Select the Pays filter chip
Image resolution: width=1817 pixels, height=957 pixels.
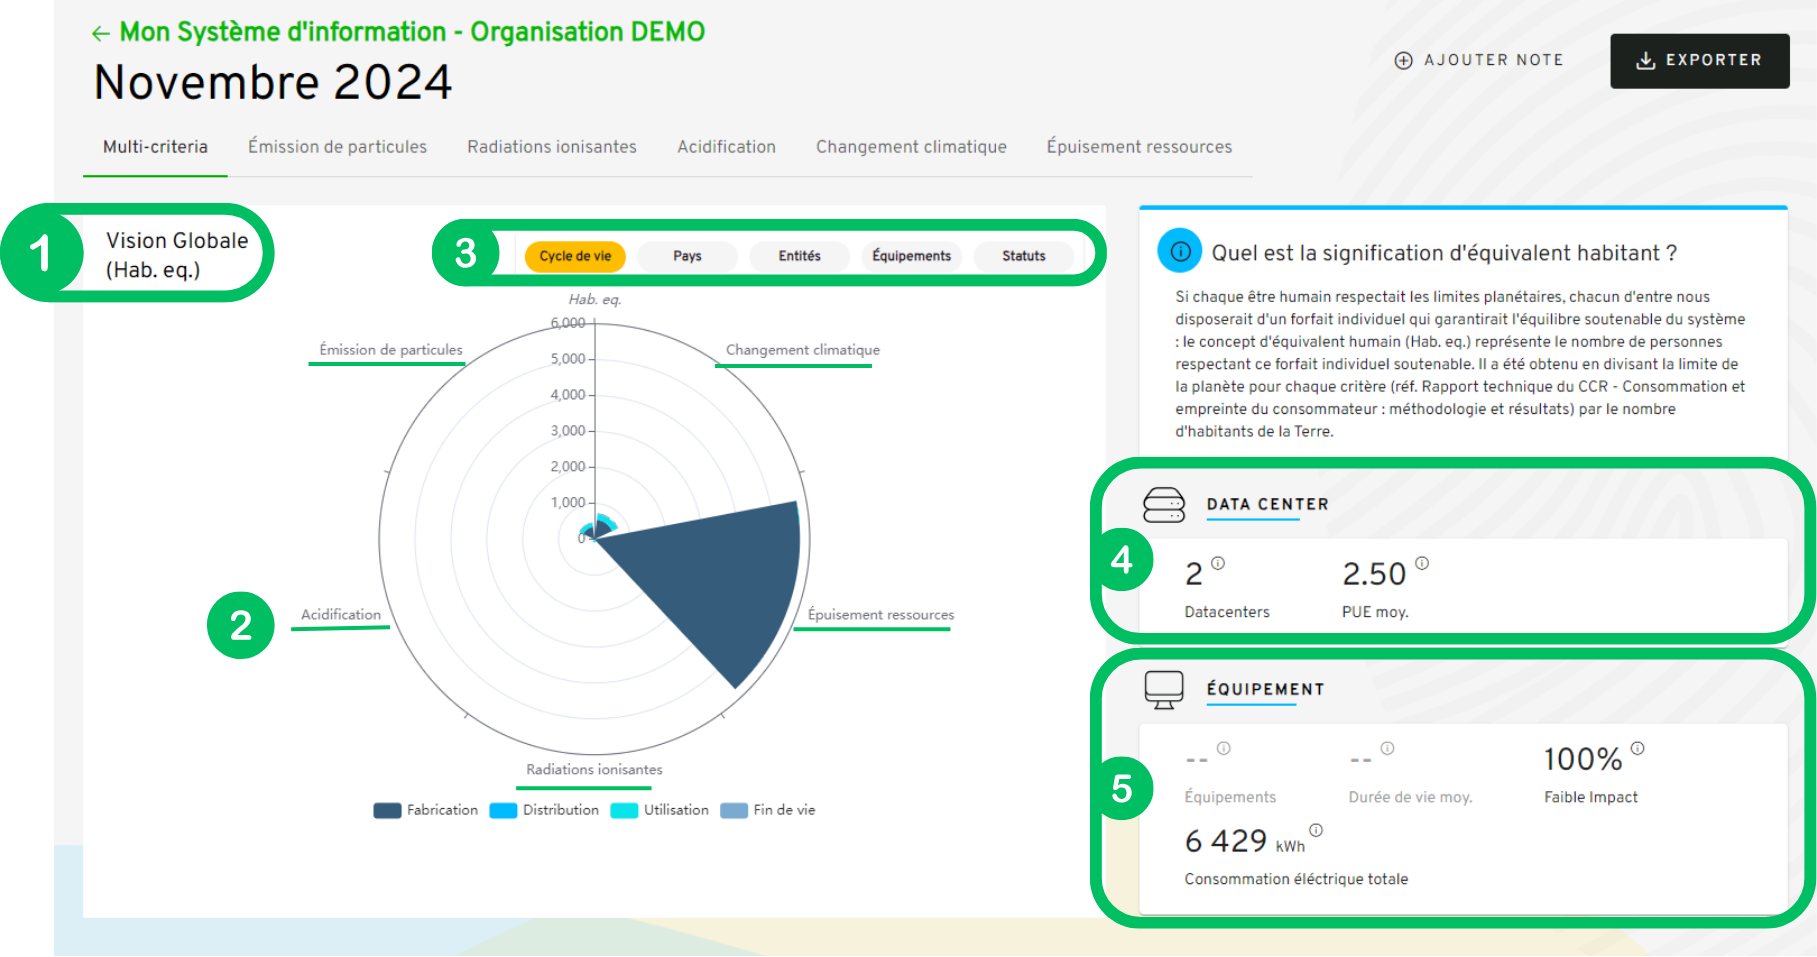[687, 256]
